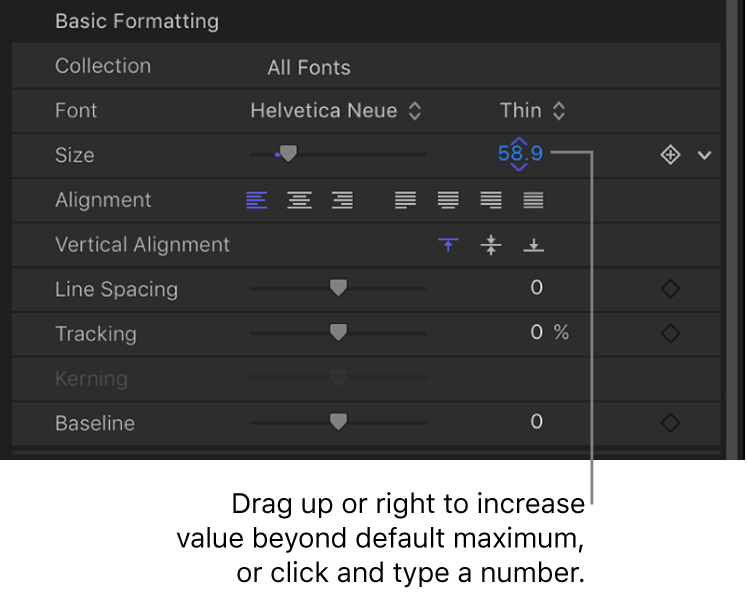Select center text alignment icon

coord(299,200)
